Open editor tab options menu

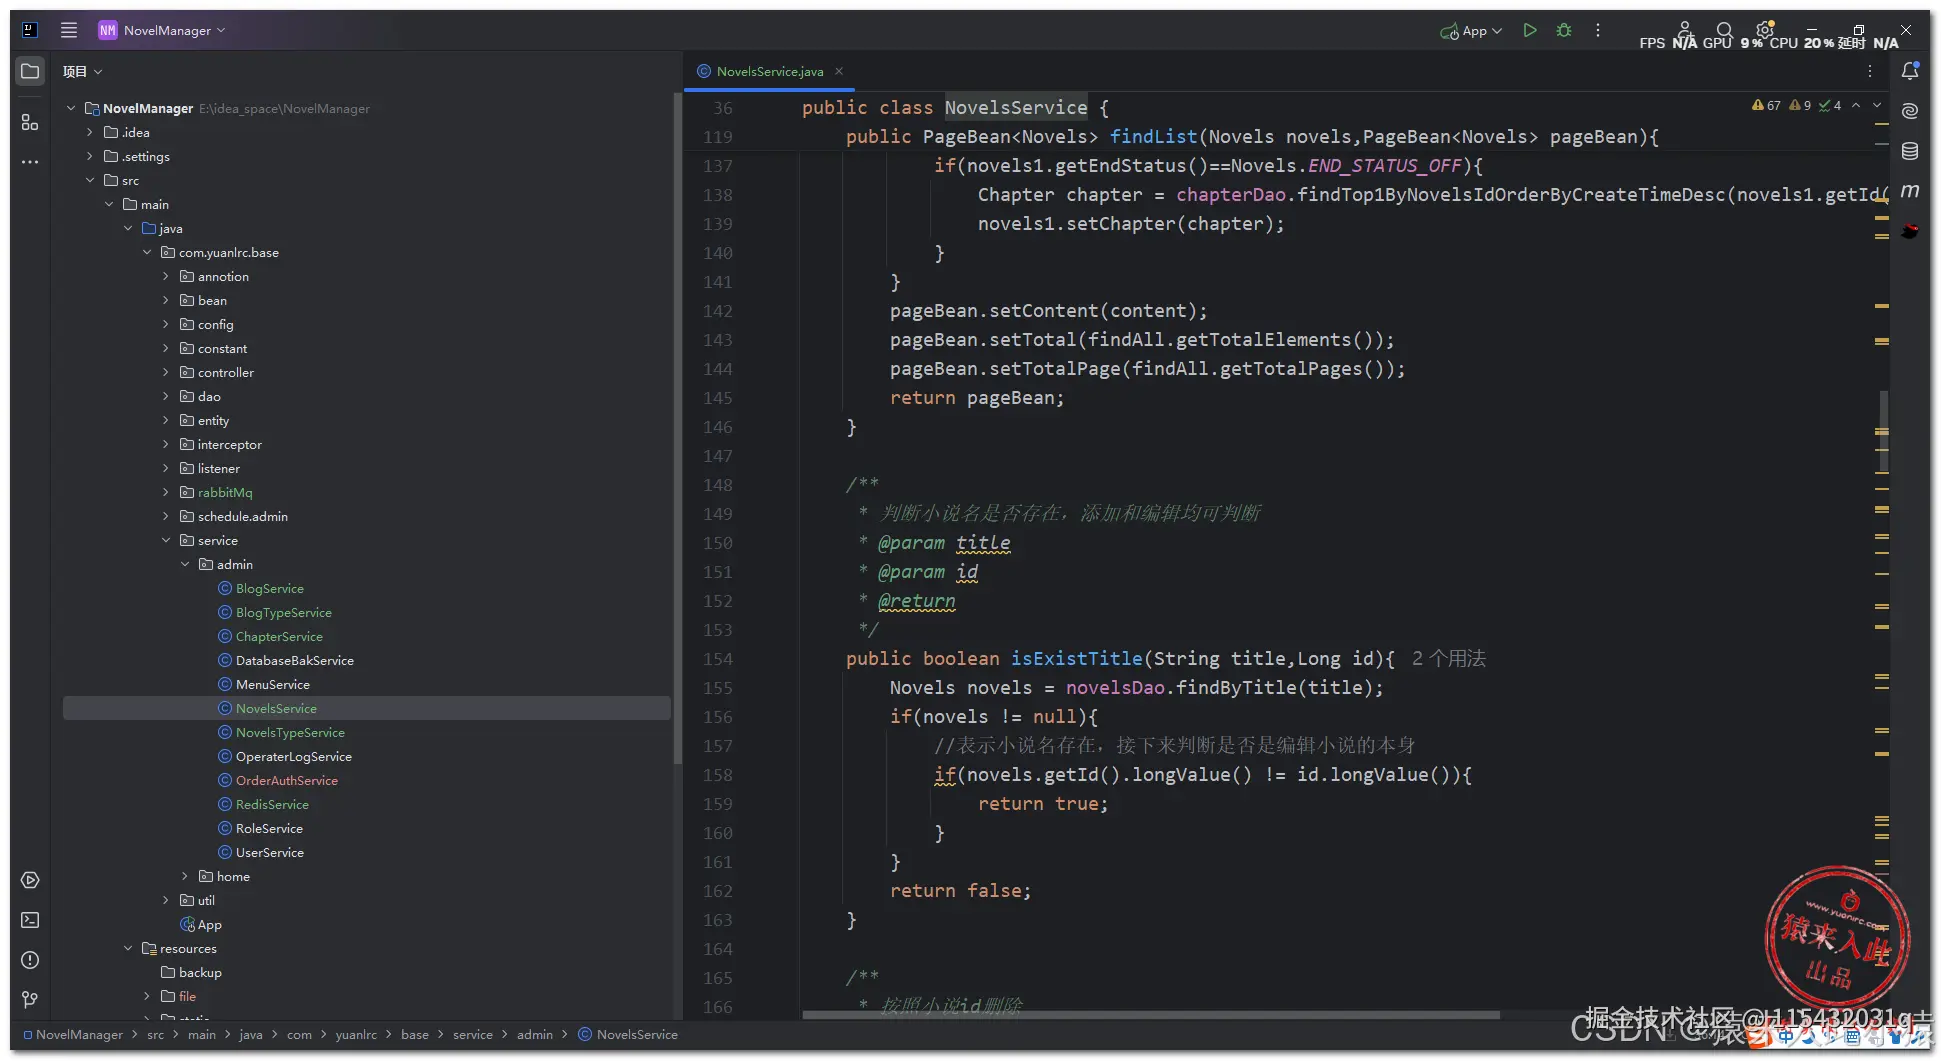click(x=1870, y=71)
